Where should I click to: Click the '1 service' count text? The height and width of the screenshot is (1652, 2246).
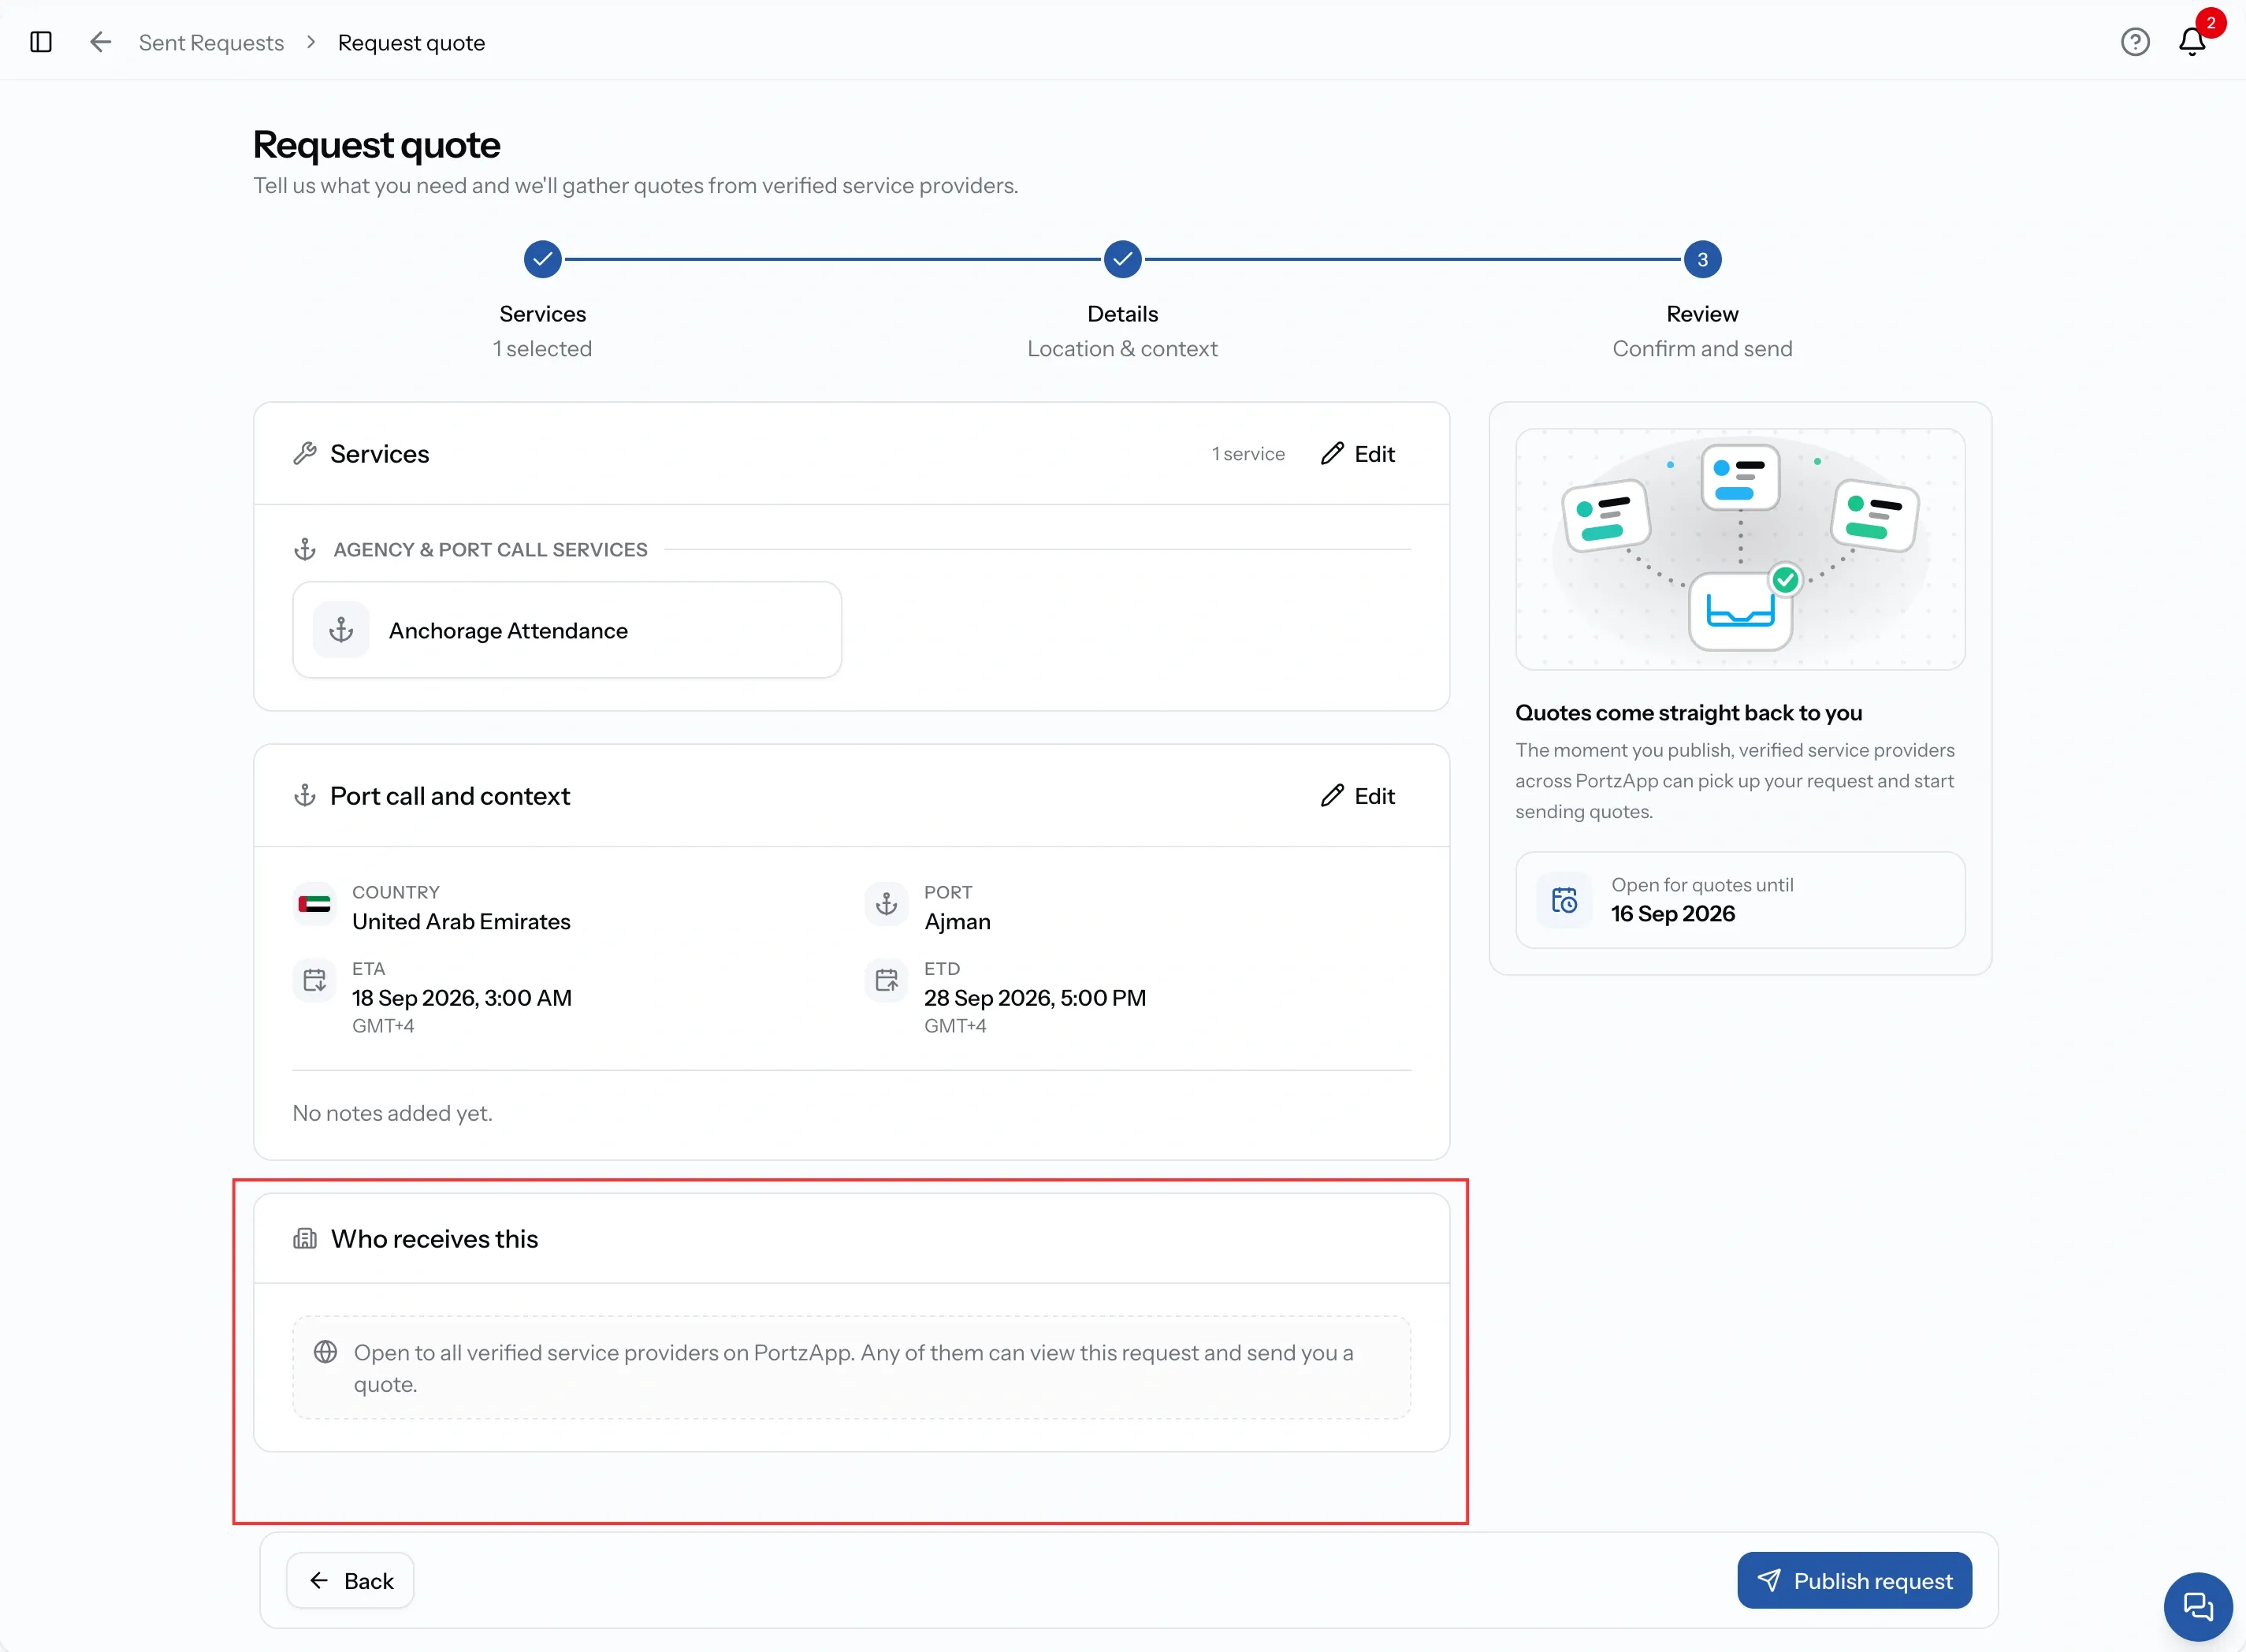tap(1248, 454)
